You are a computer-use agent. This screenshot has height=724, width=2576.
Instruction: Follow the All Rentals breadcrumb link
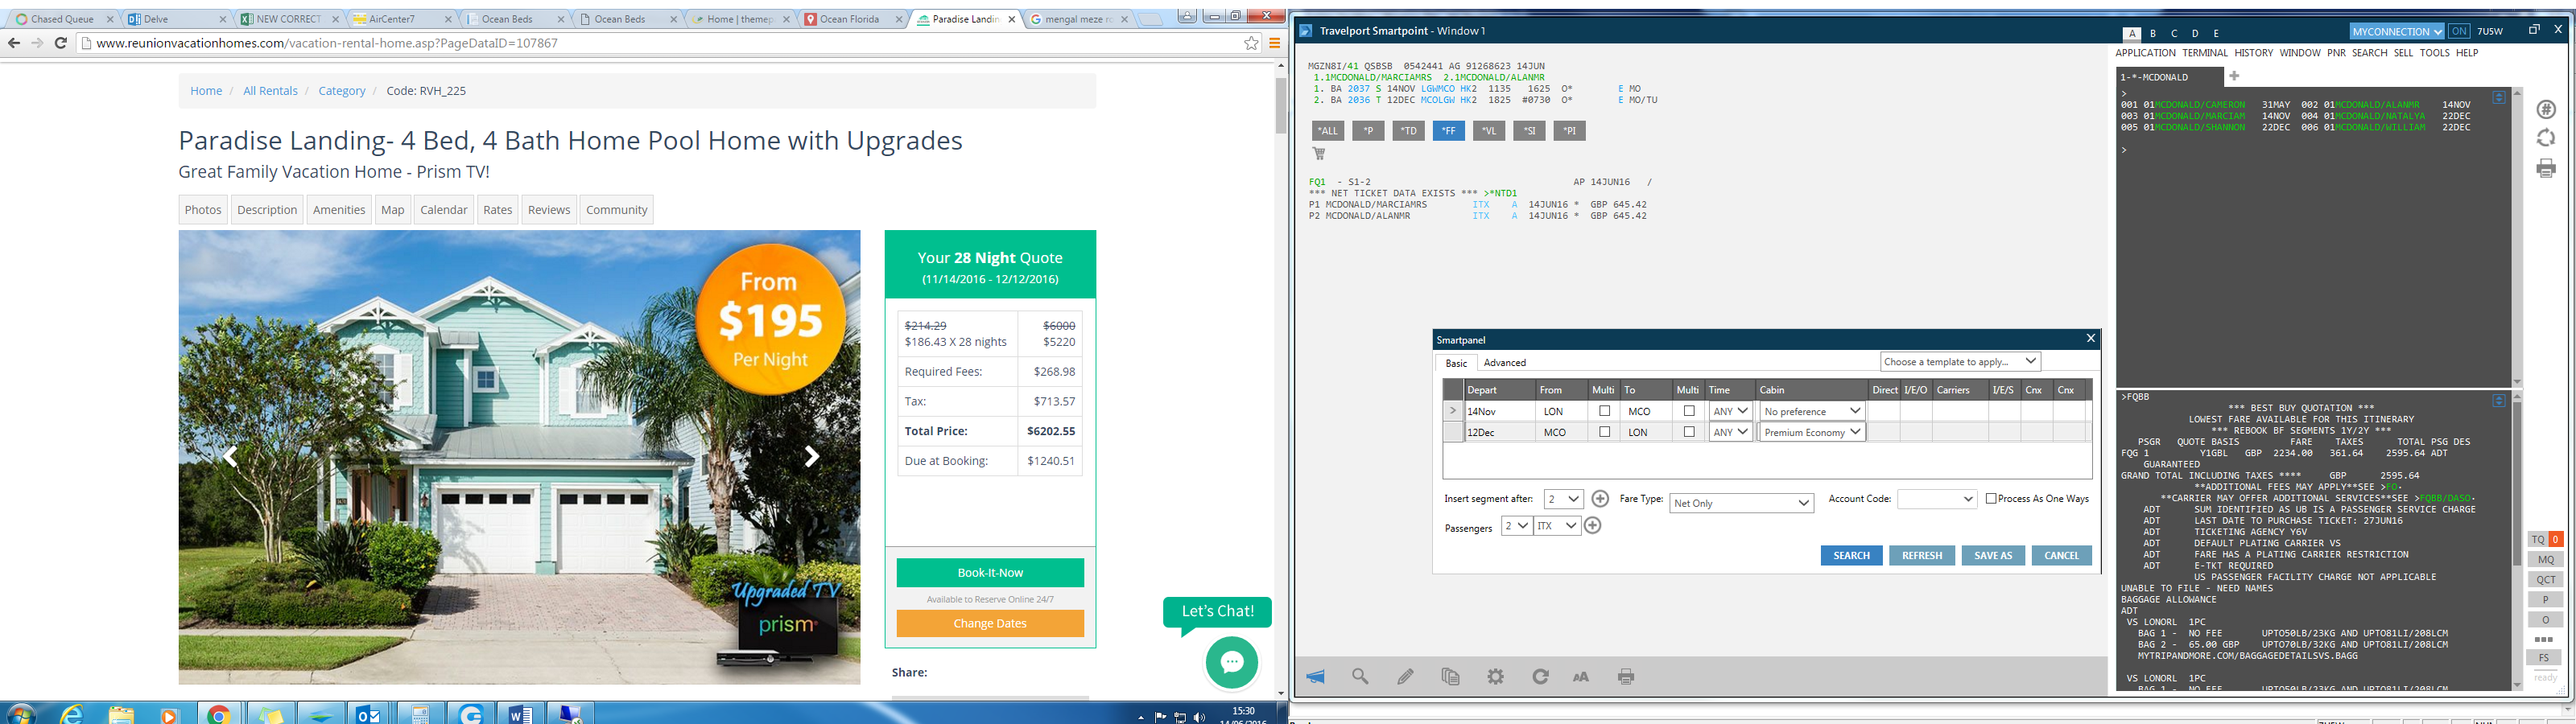[x=270, y=91]
